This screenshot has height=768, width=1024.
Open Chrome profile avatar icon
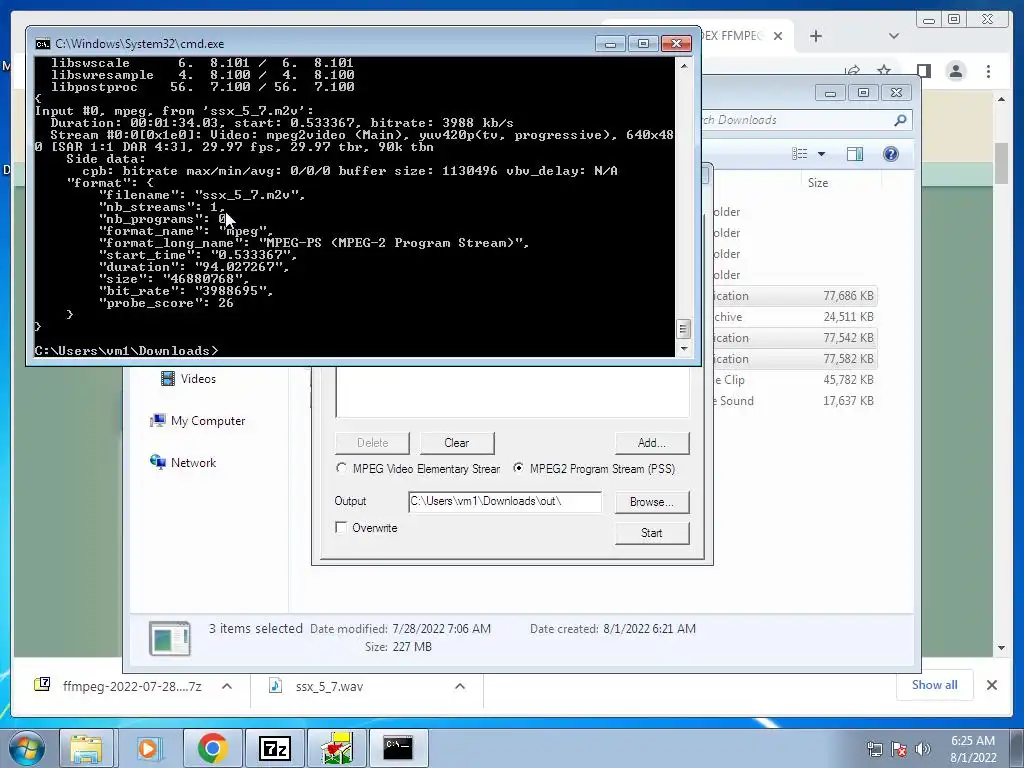pyautogui.click(x=956, y=71)
